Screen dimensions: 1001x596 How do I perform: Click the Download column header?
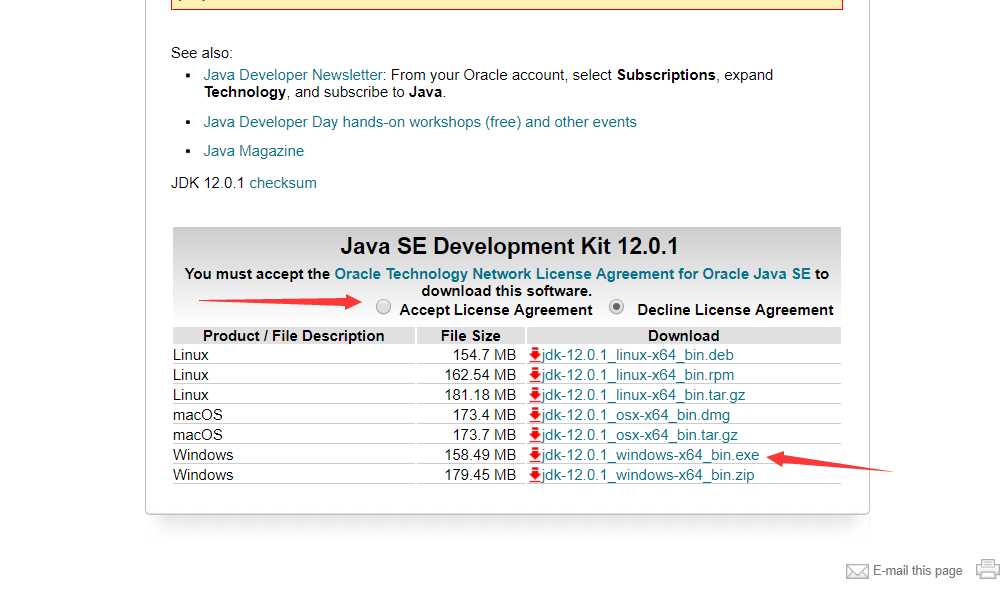(684, 336)
